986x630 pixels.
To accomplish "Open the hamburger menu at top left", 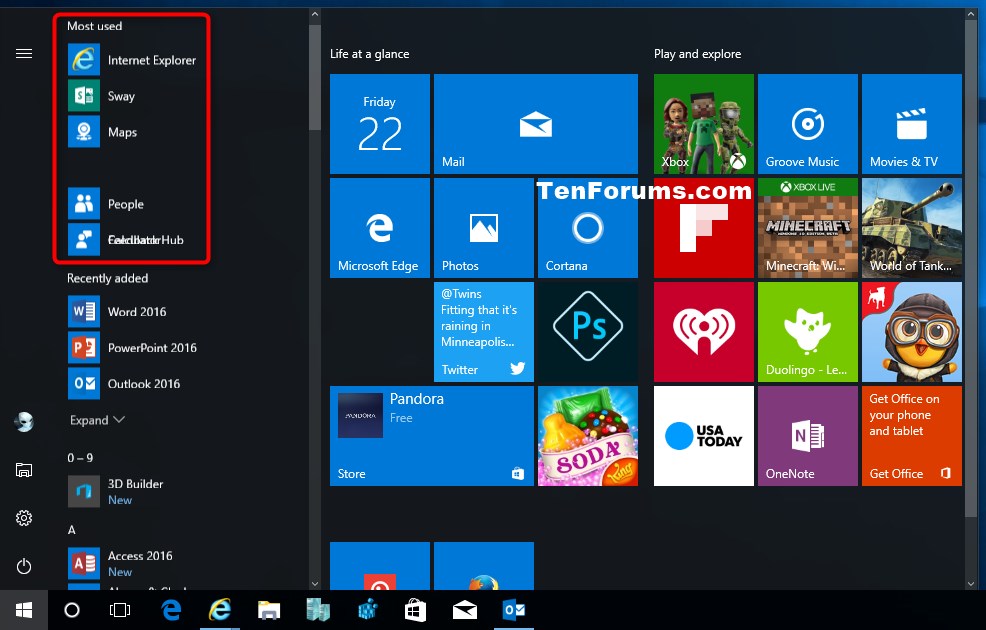I will pos(24,53).
